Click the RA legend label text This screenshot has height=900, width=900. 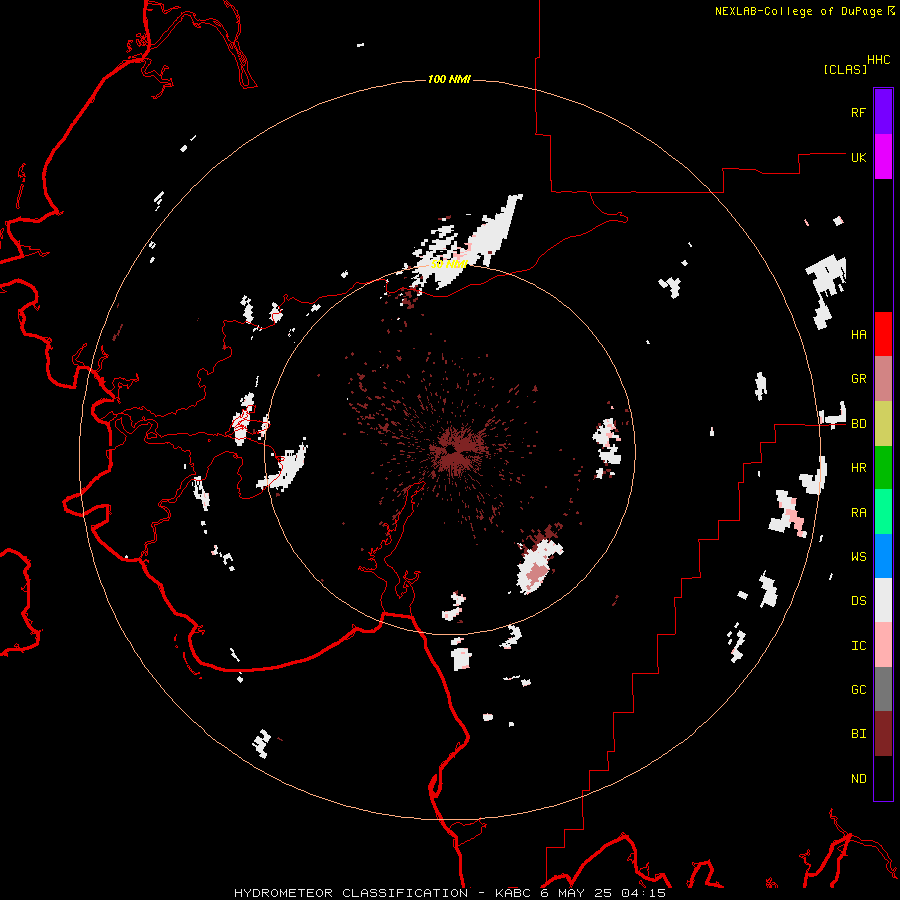(x=858, y=513)
